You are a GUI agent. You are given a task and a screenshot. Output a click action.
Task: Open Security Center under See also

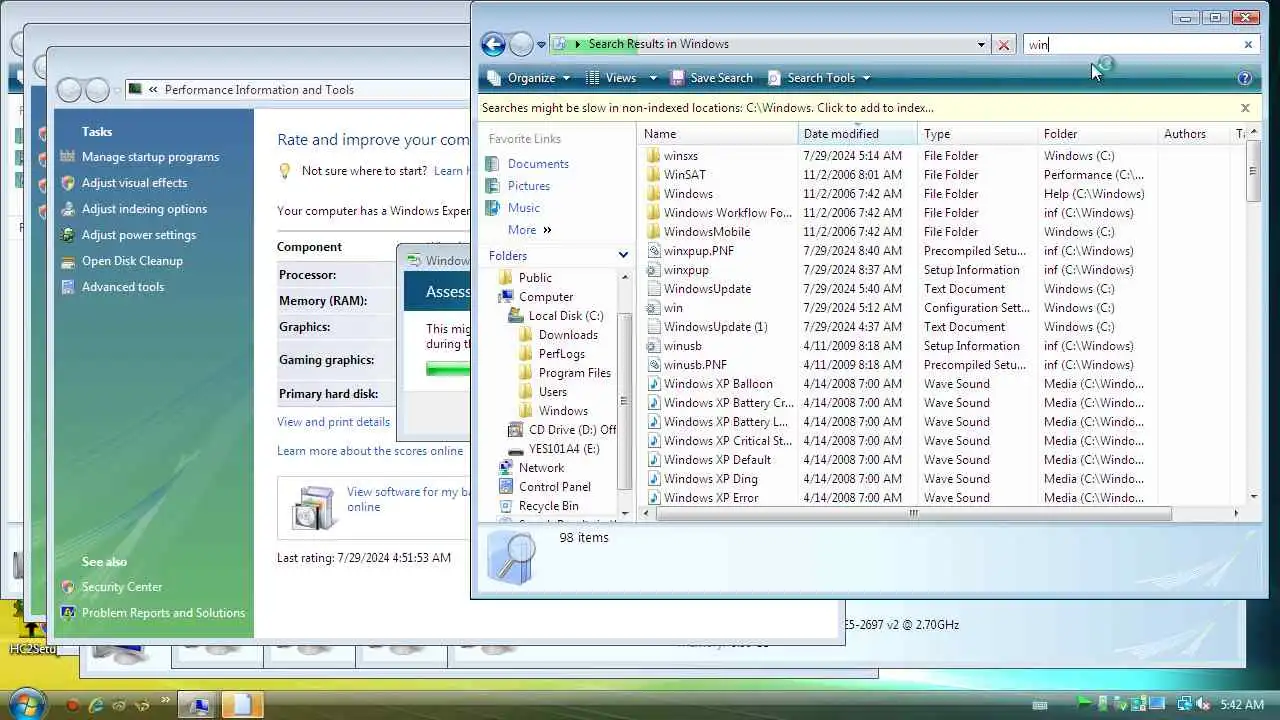click(122, 587)
